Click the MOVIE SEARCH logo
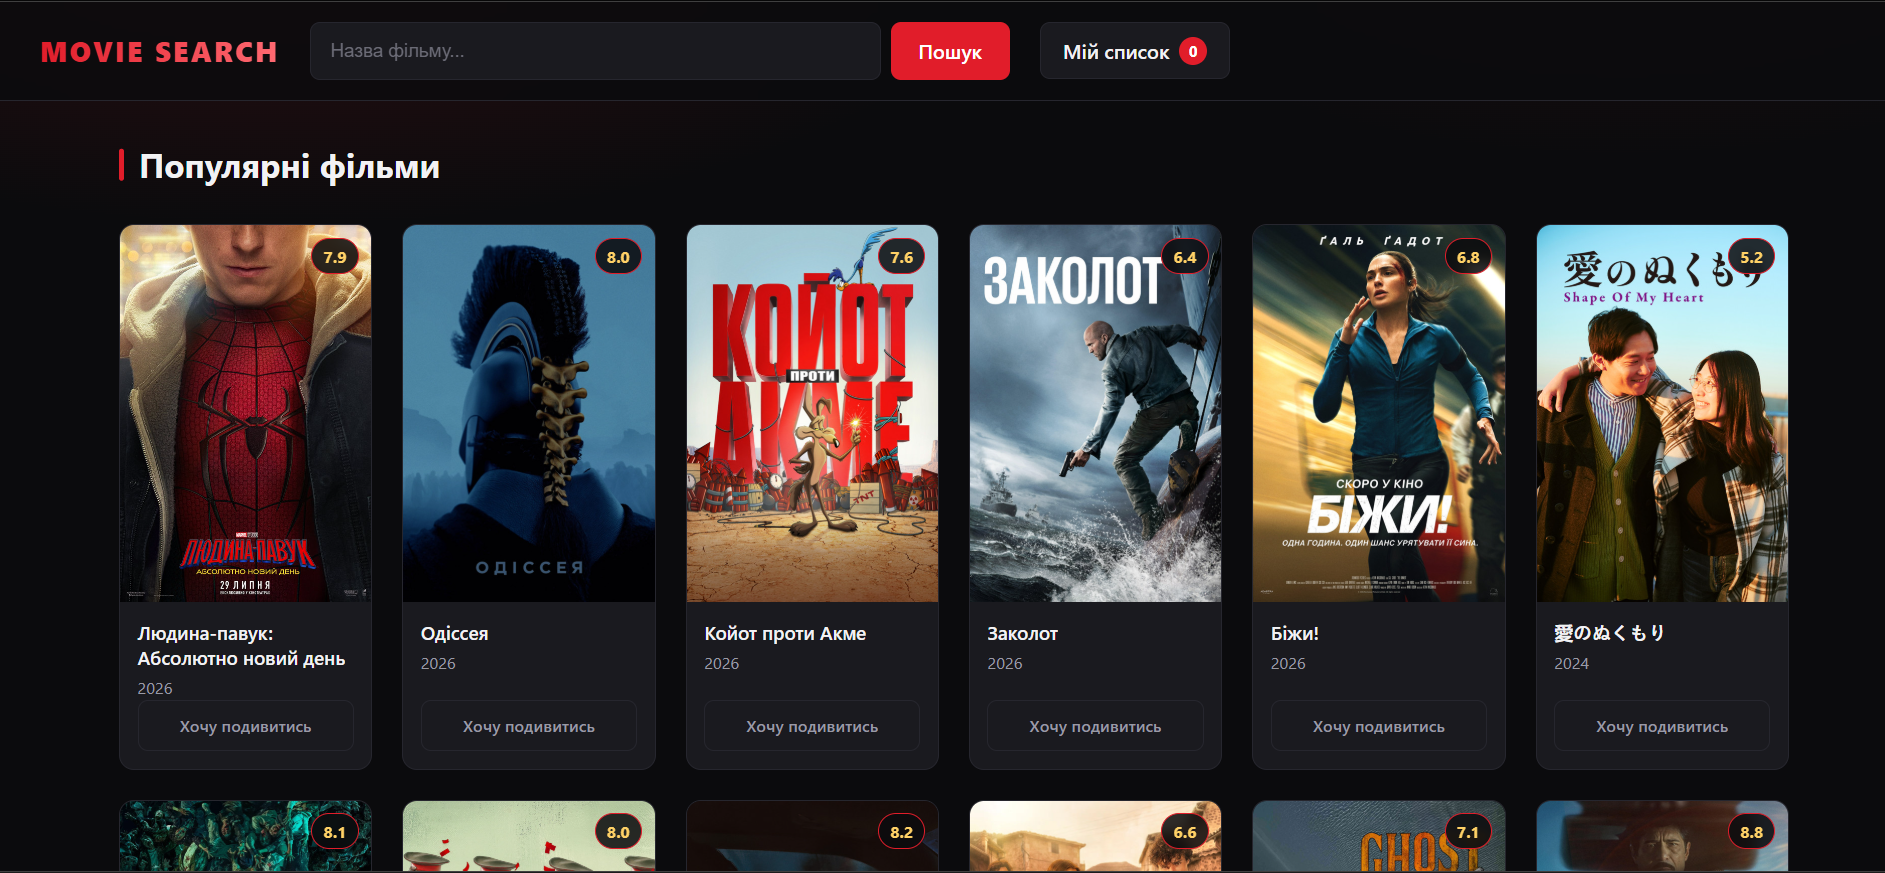 [x=159, y=52]
